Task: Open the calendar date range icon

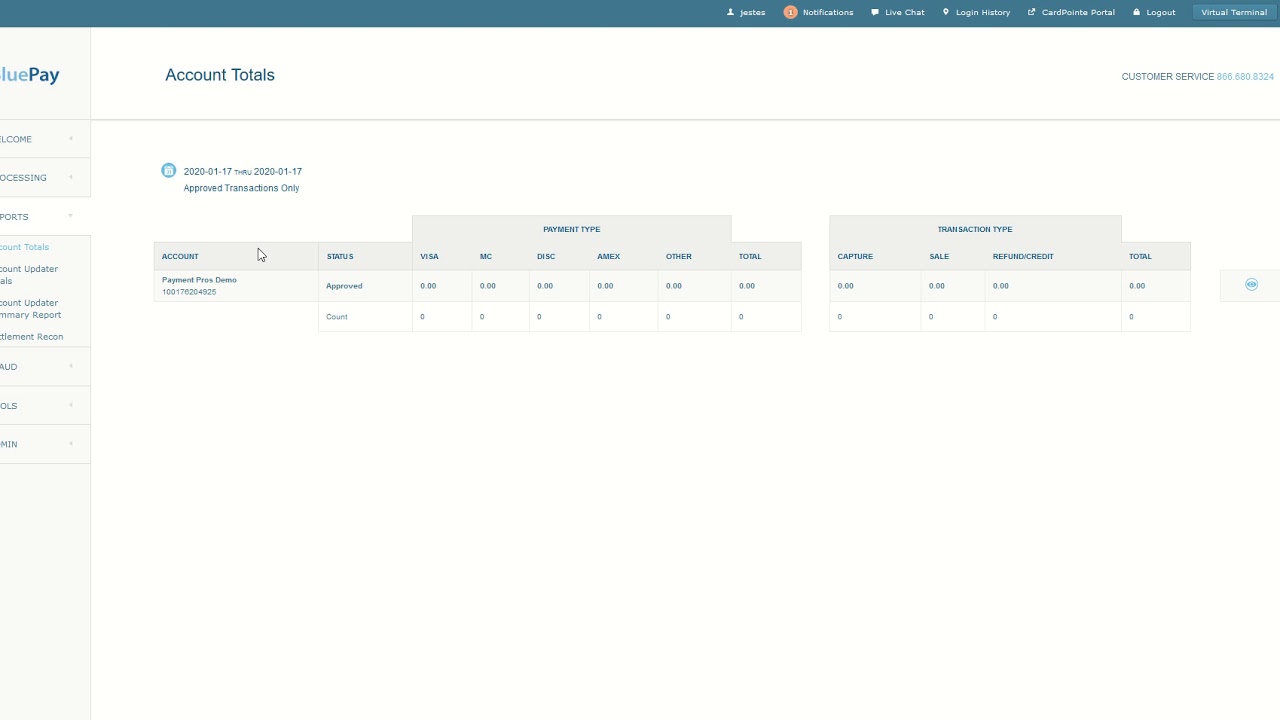Action: point(169,170)
